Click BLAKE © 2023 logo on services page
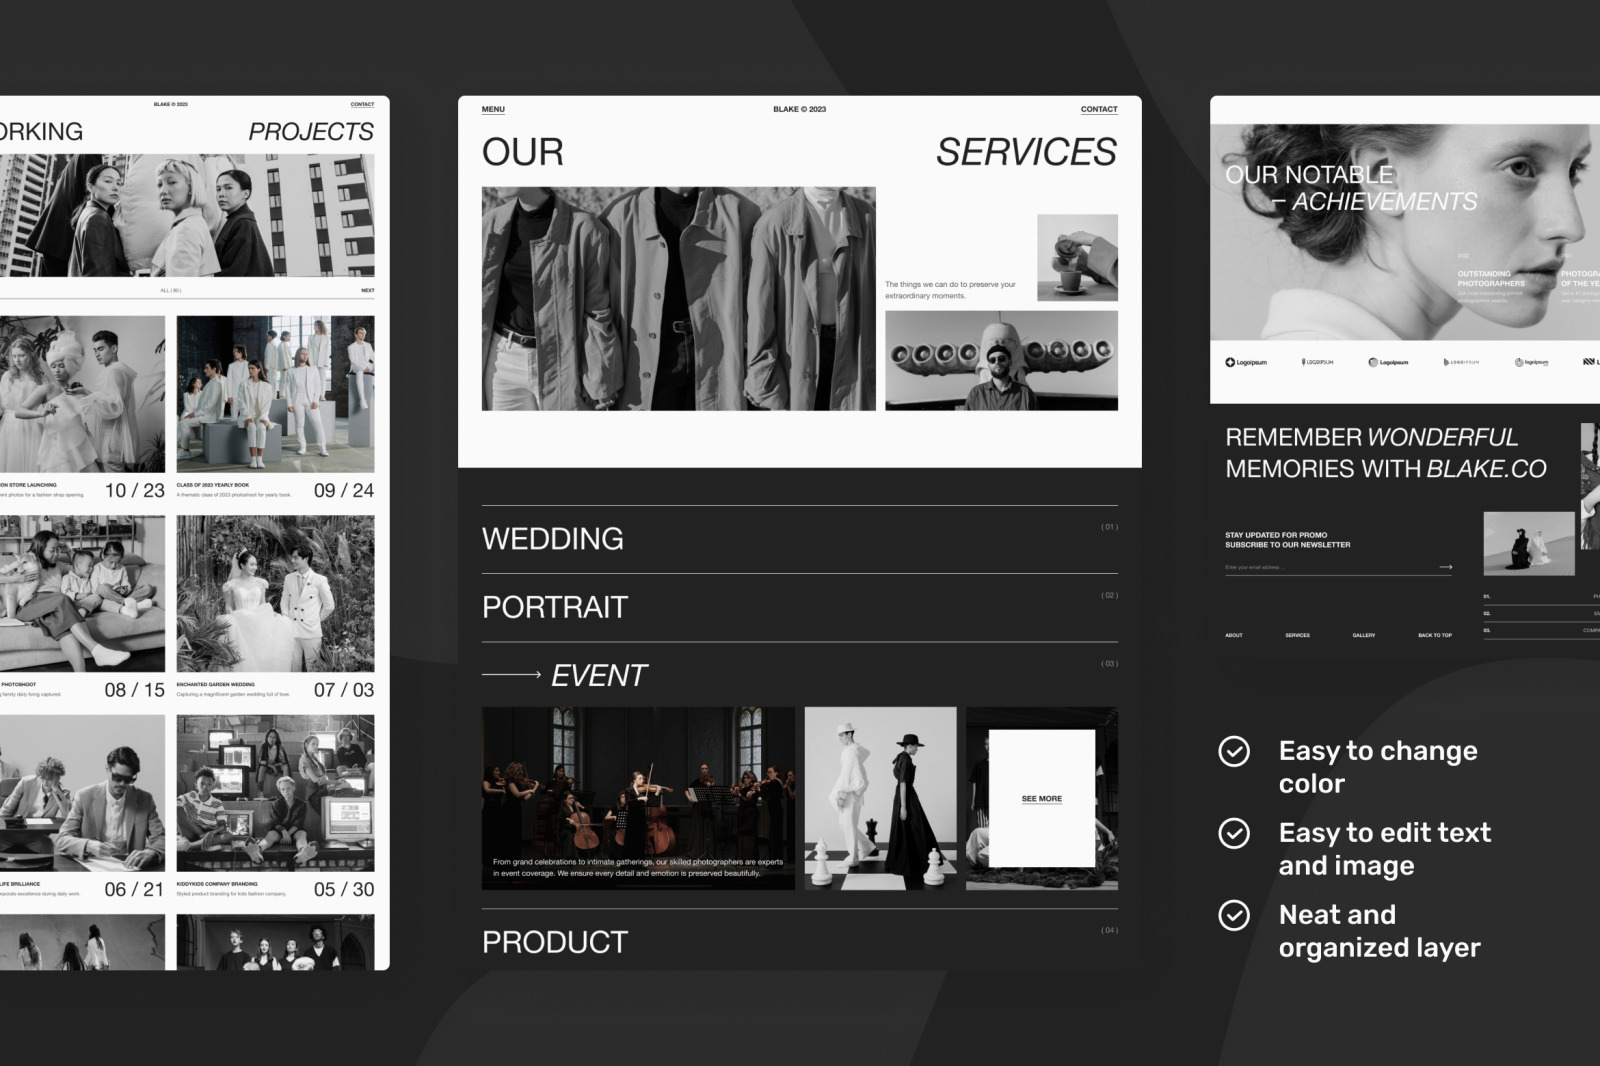The height and width of the screenshot is (1066, 1600). point(799,109)
